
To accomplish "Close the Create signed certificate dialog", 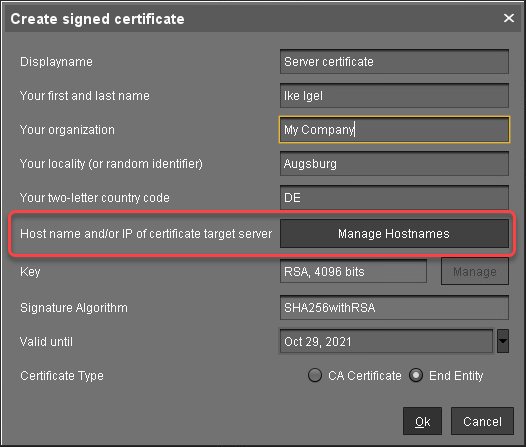I will pyautogui.click(x=509, y=18).
